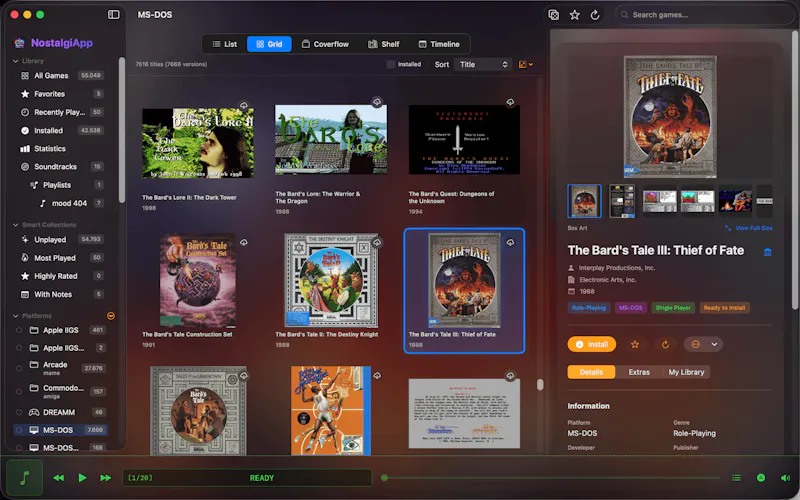Select the Commodore amiga platform radio
Screen dimensions: 800x500
[x=19, y=392]
